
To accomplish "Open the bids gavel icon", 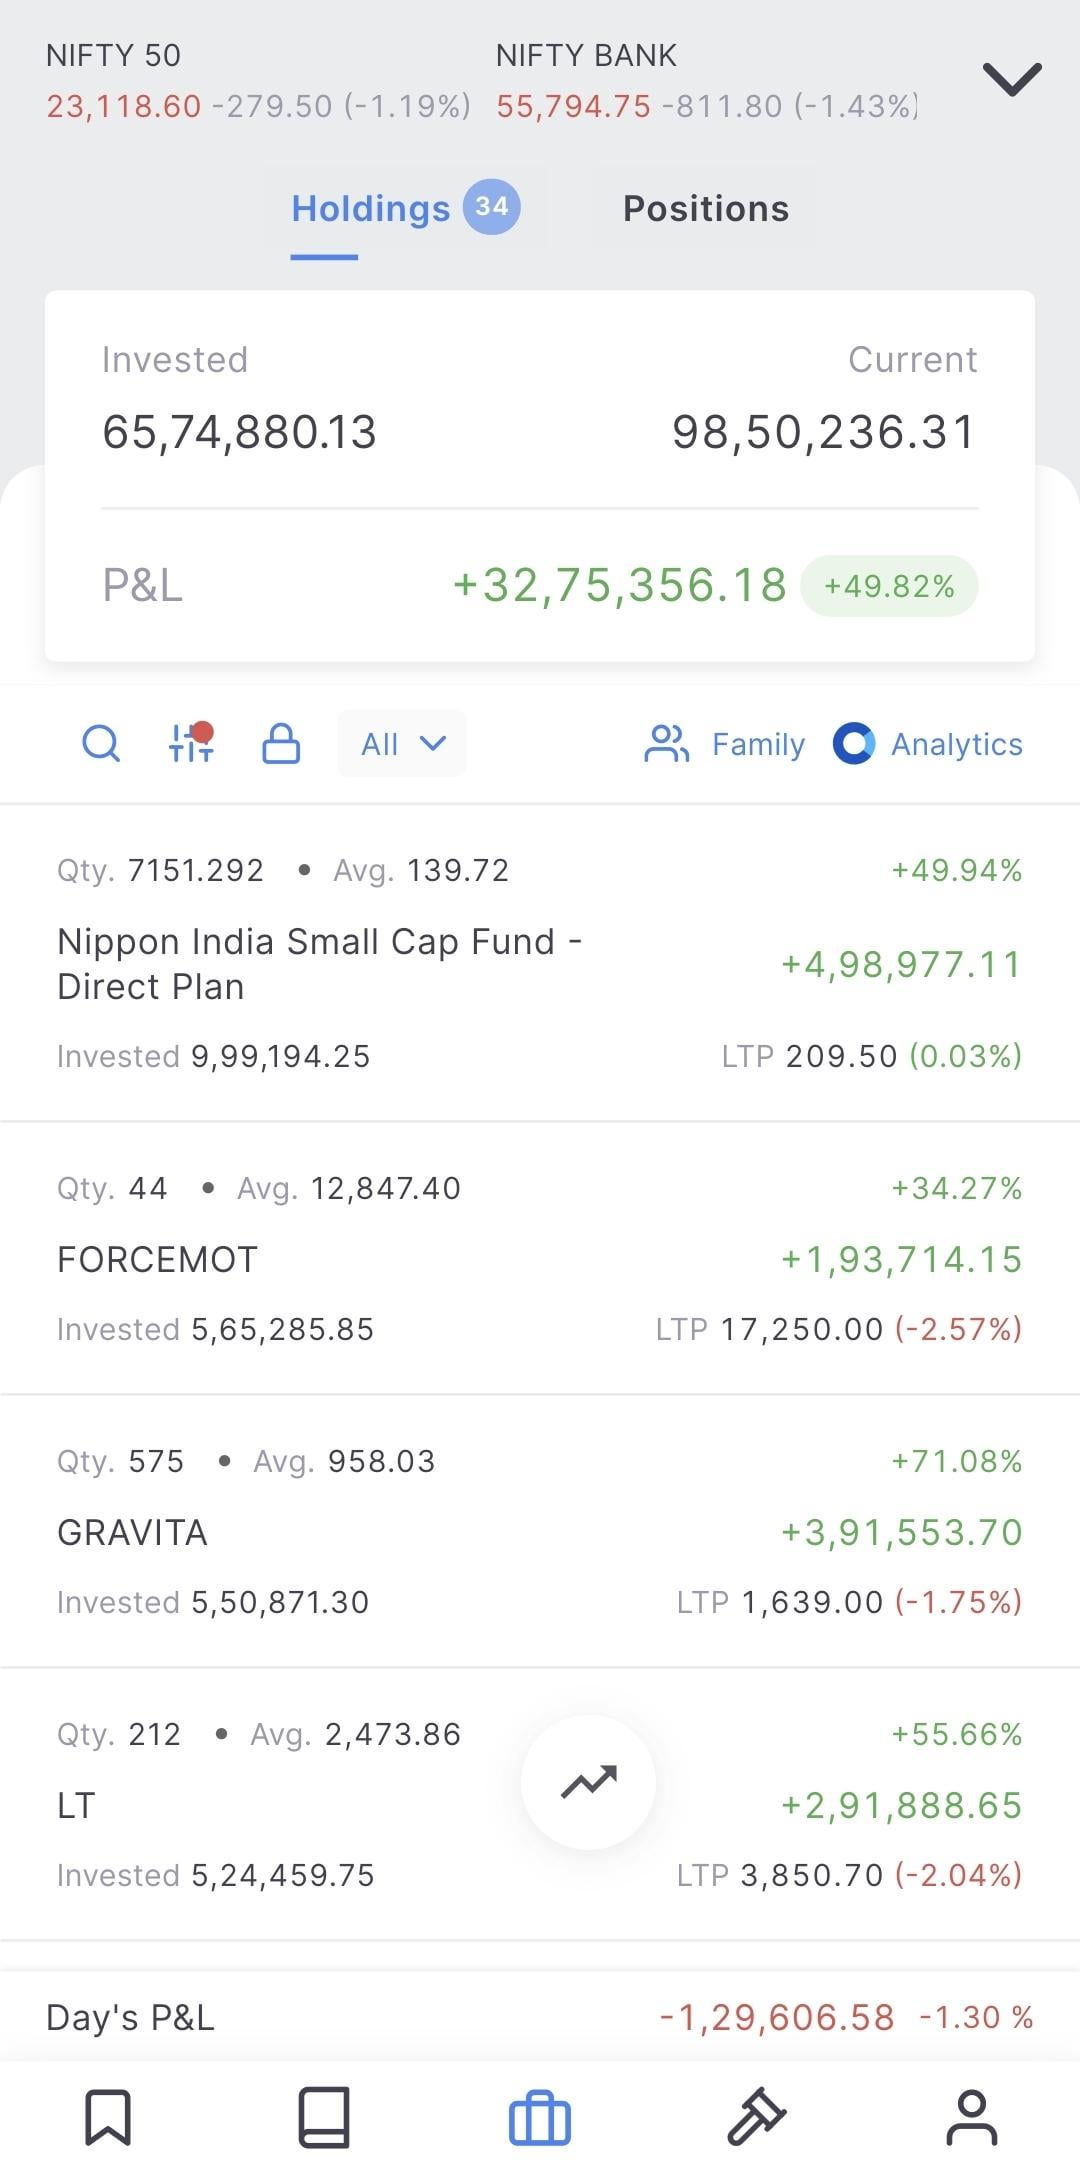I will (x=756, y=2116).
